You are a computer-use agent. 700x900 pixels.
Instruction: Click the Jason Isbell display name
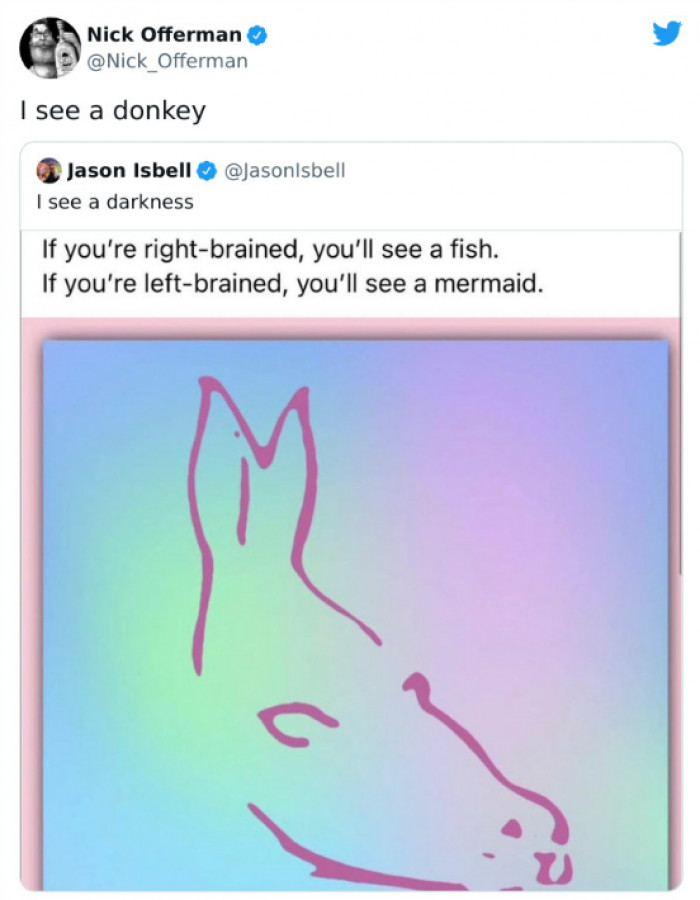click(x=129, y=171)
